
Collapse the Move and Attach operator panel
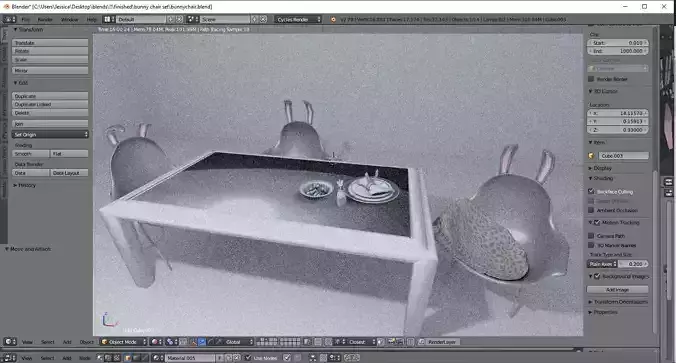(28, 249)
